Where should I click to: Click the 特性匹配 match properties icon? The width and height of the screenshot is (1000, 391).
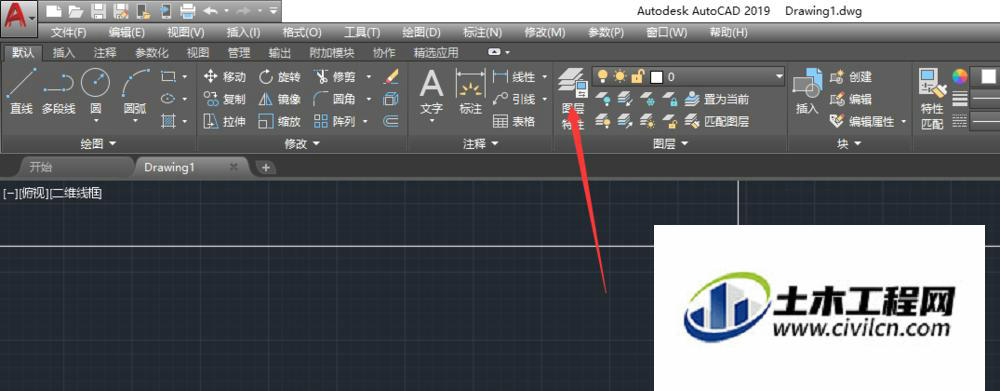(932, 99)
